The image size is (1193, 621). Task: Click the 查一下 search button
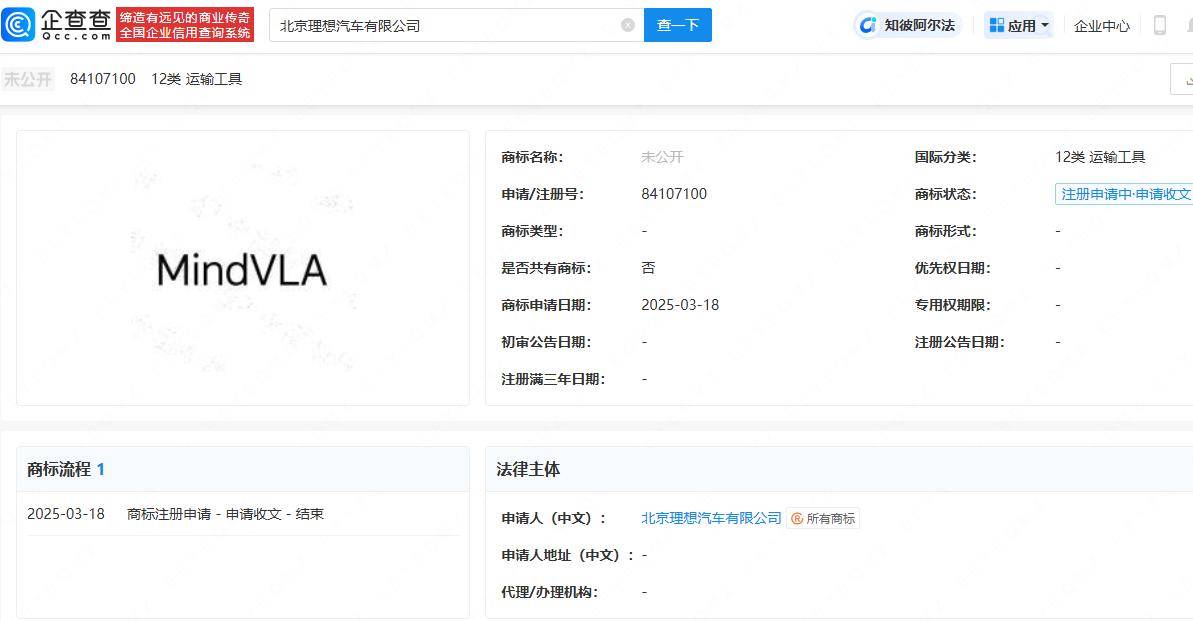(x=678, y=25)
